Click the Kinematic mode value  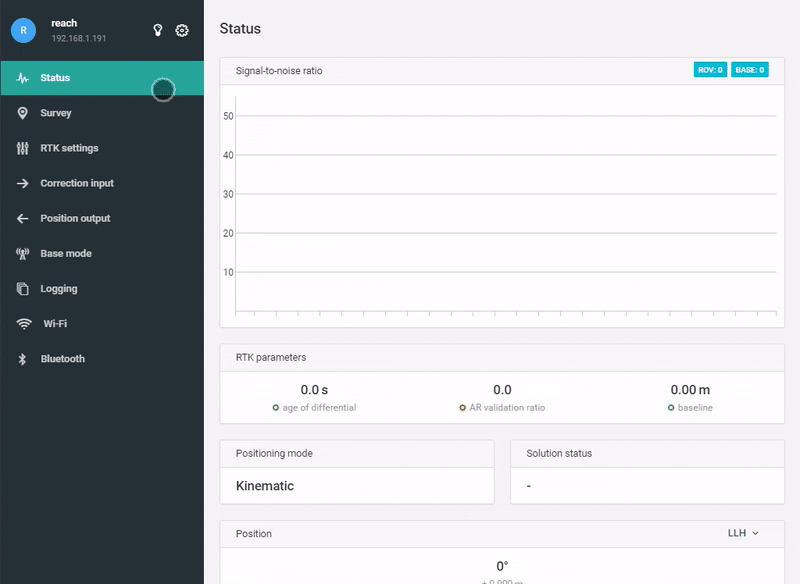pos(265,486)
